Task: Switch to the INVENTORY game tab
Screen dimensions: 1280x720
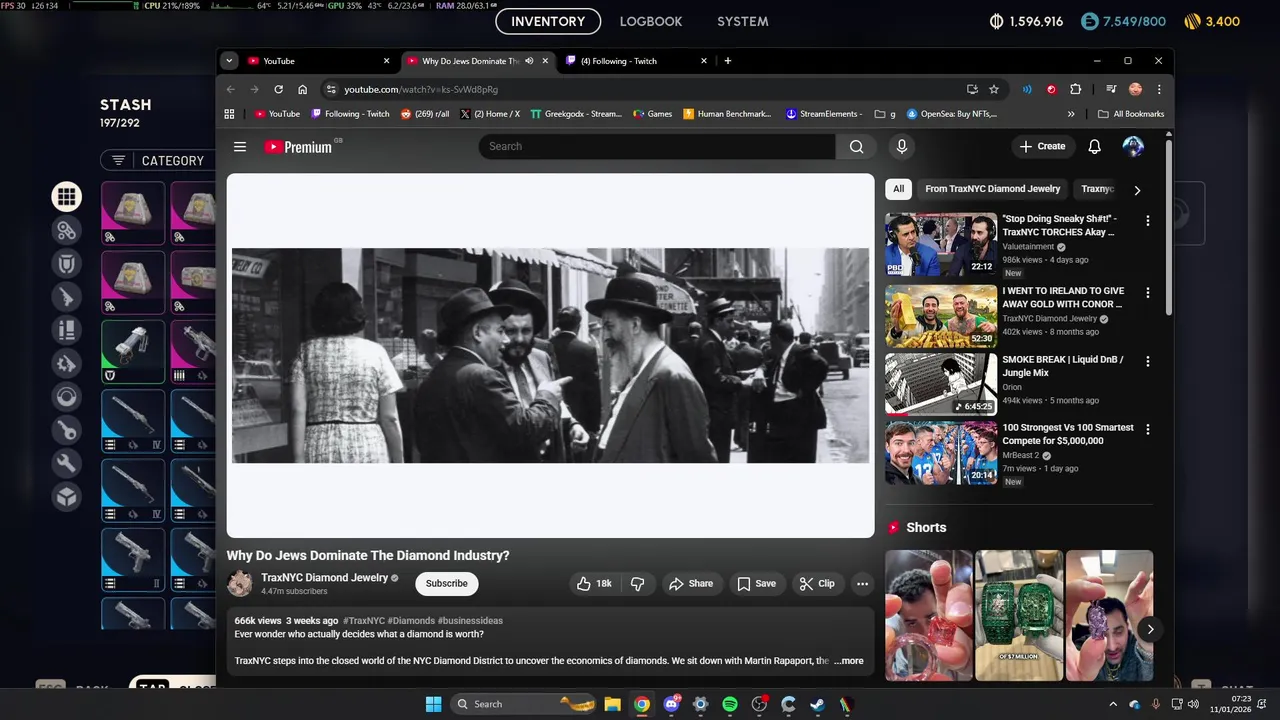Action: [x=548, y=21]
